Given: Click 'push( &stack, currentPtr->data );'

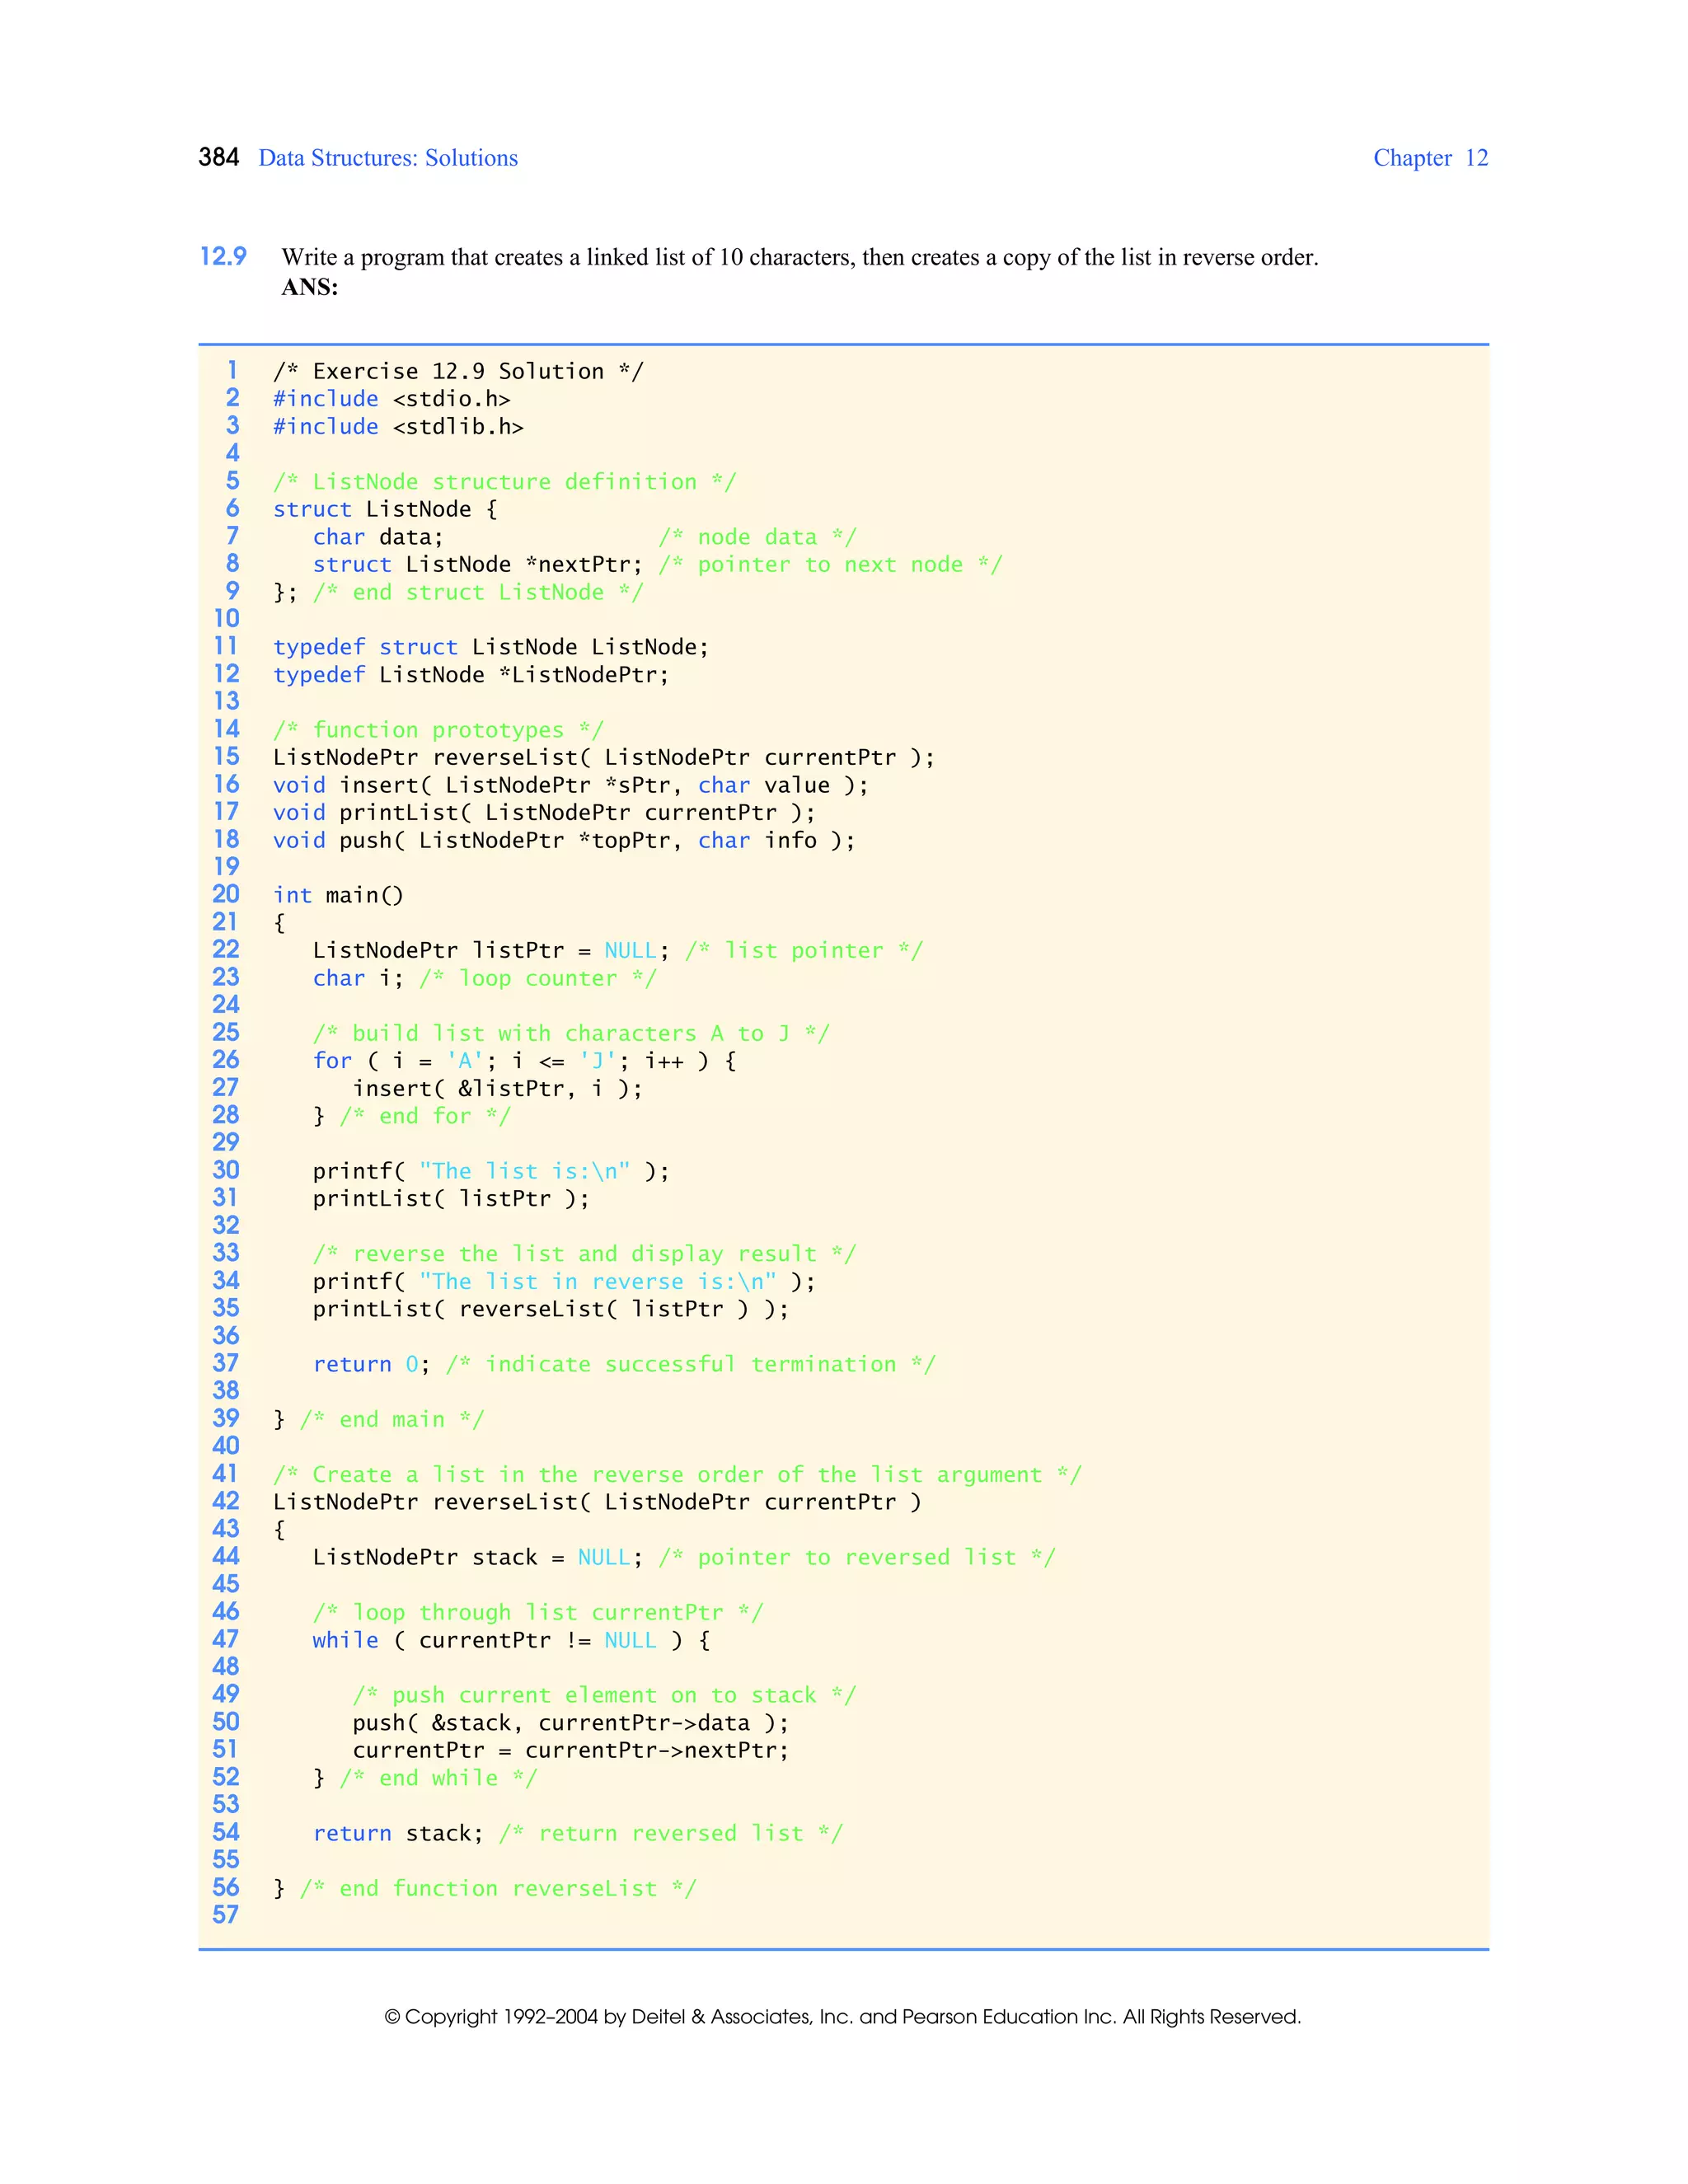Looking at the screenshot, I should coord(571,1723).
